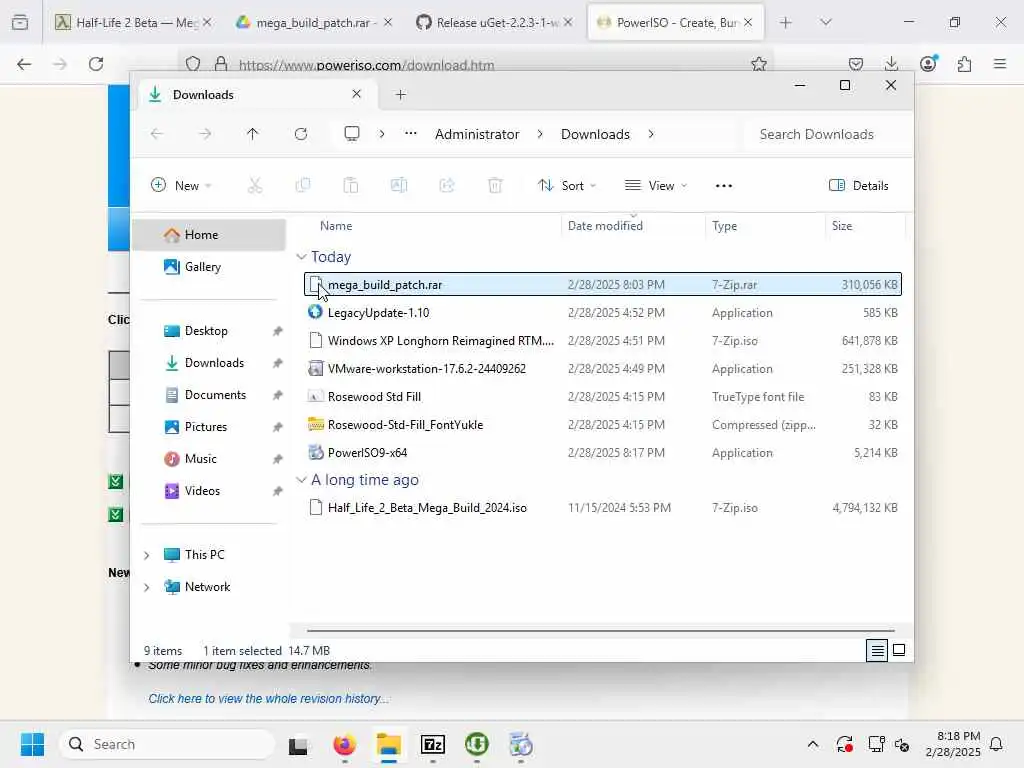
Task: Click the Cut scissors icon in Explorer toolbar
Action: 255,185
